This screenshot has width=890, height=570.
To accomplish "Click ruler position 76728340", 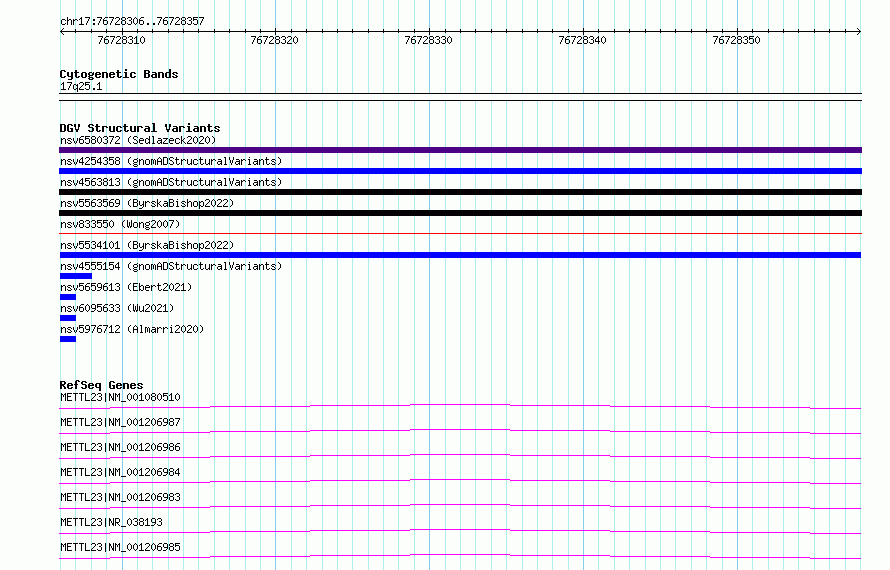I will pos(582,40).
